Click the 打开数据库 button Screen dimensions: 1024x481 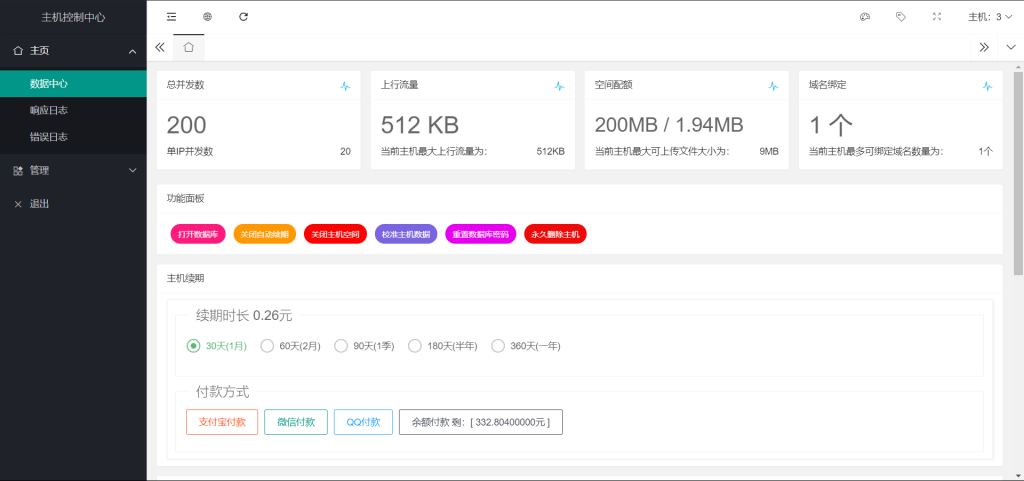click(198, 234)
